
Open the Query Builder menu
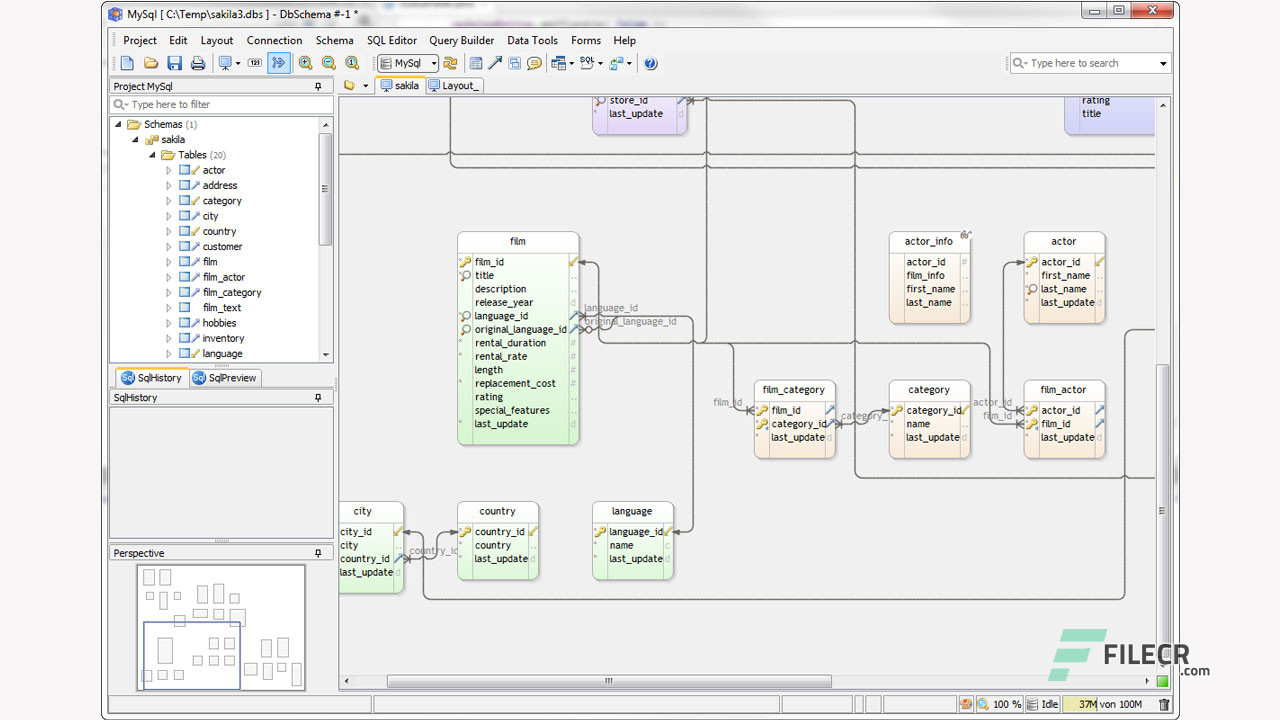[x=462, y=41]
